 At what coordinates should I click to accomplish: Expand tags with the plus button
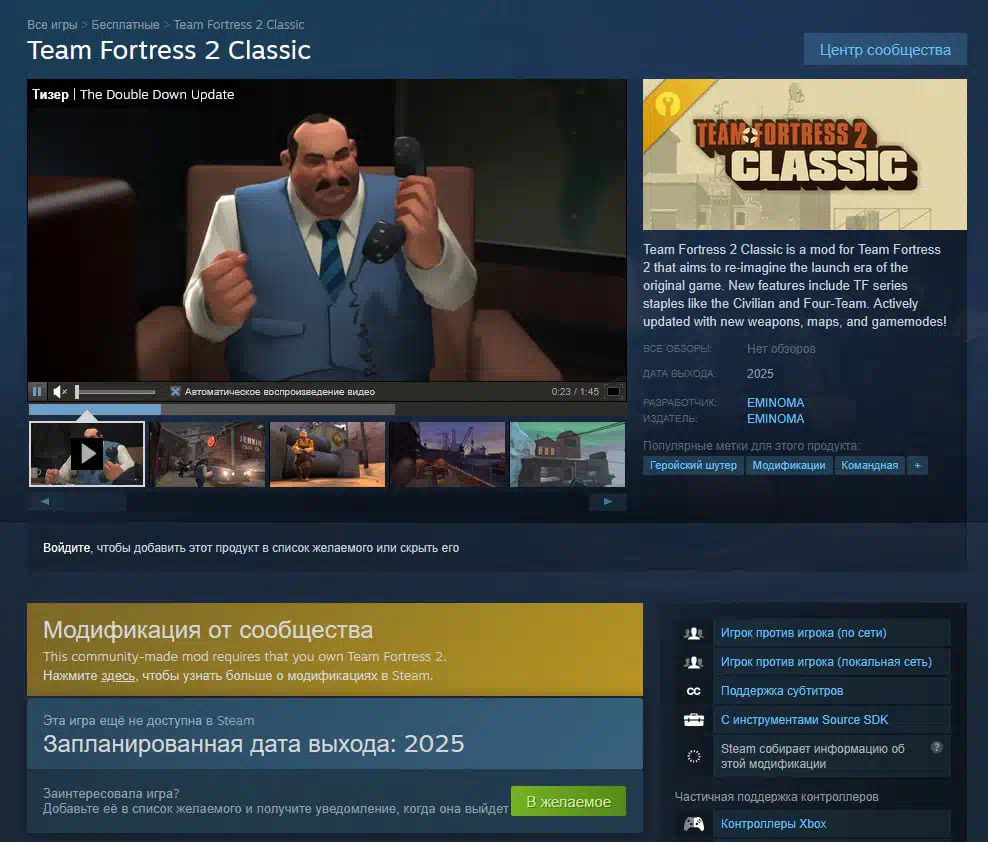point(917,465)
